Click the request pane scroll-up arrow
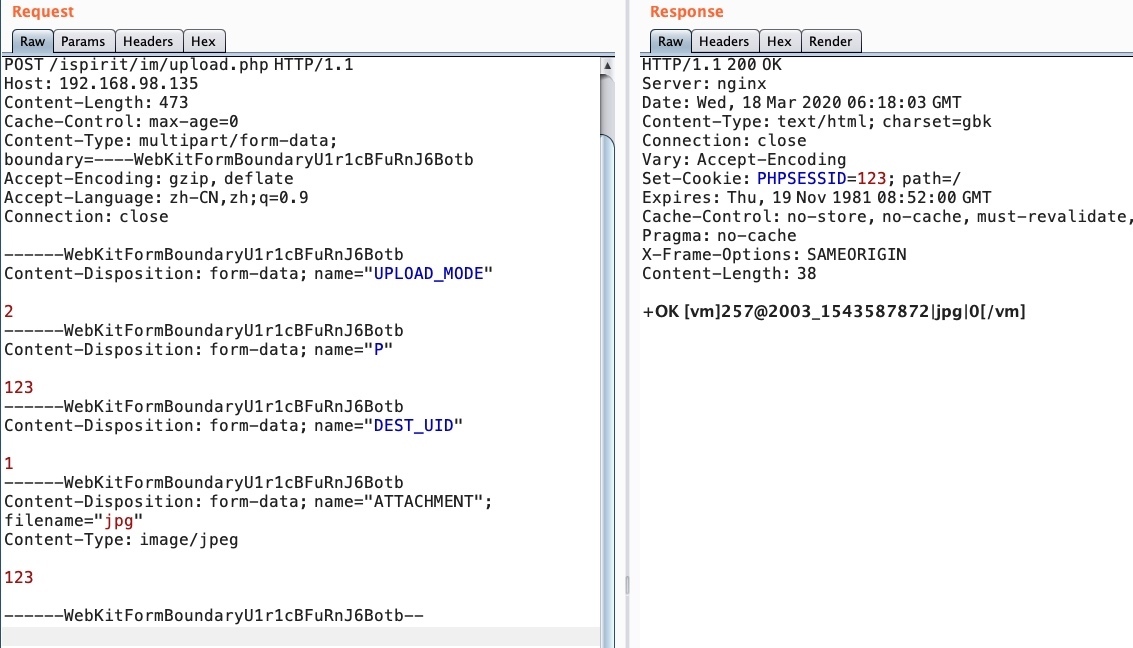Screen dimensions: 1133x648 (607, 66)
